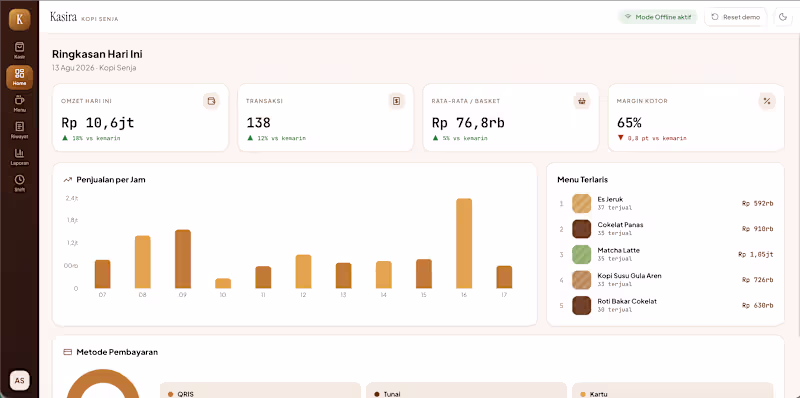Viewport: 800px width, 398px height.
Task: Click the card icon beside Metode Pembayaran
Action: [67, 352]
